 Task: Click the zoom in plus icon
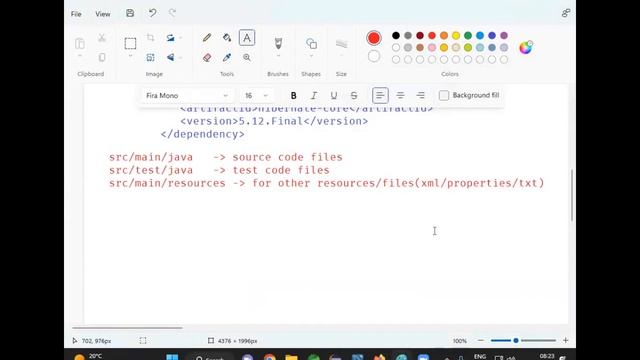coord(565,340)
